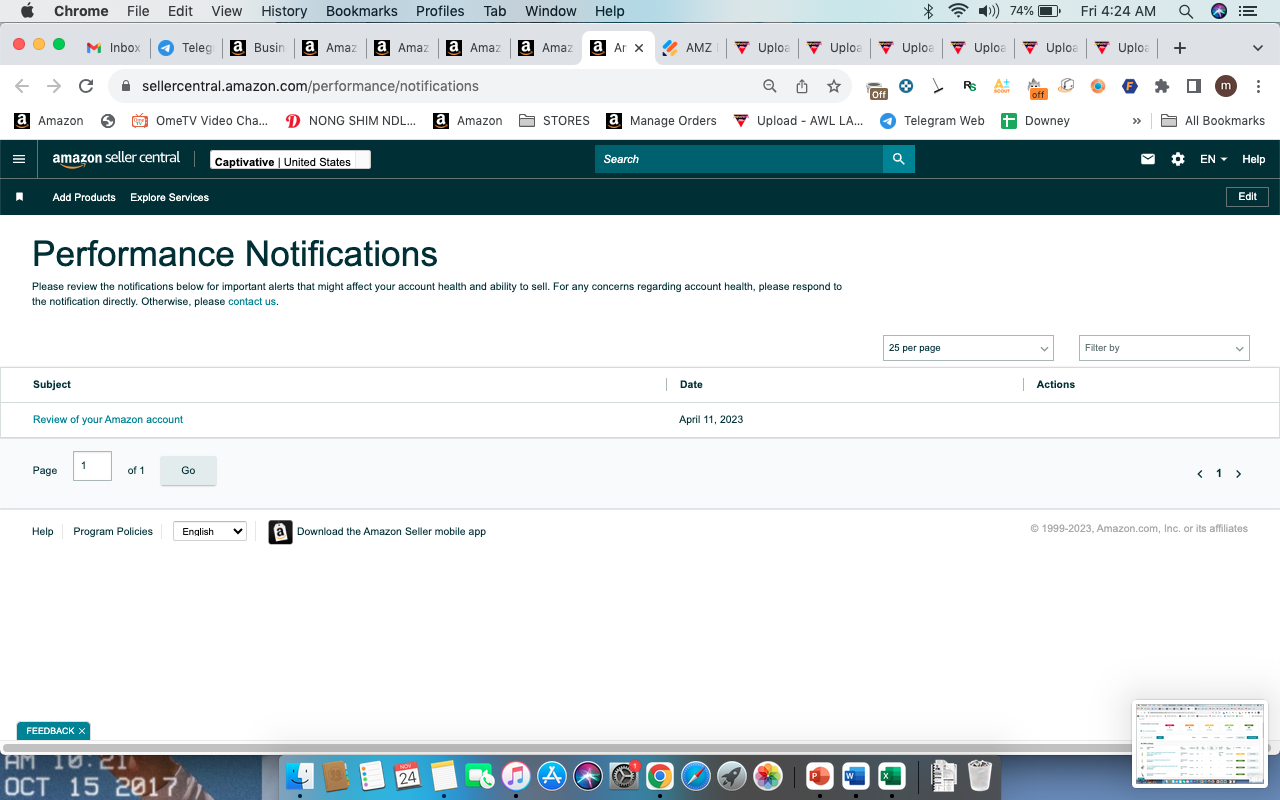Open the Chrome File menu

[x=138, y=11]
